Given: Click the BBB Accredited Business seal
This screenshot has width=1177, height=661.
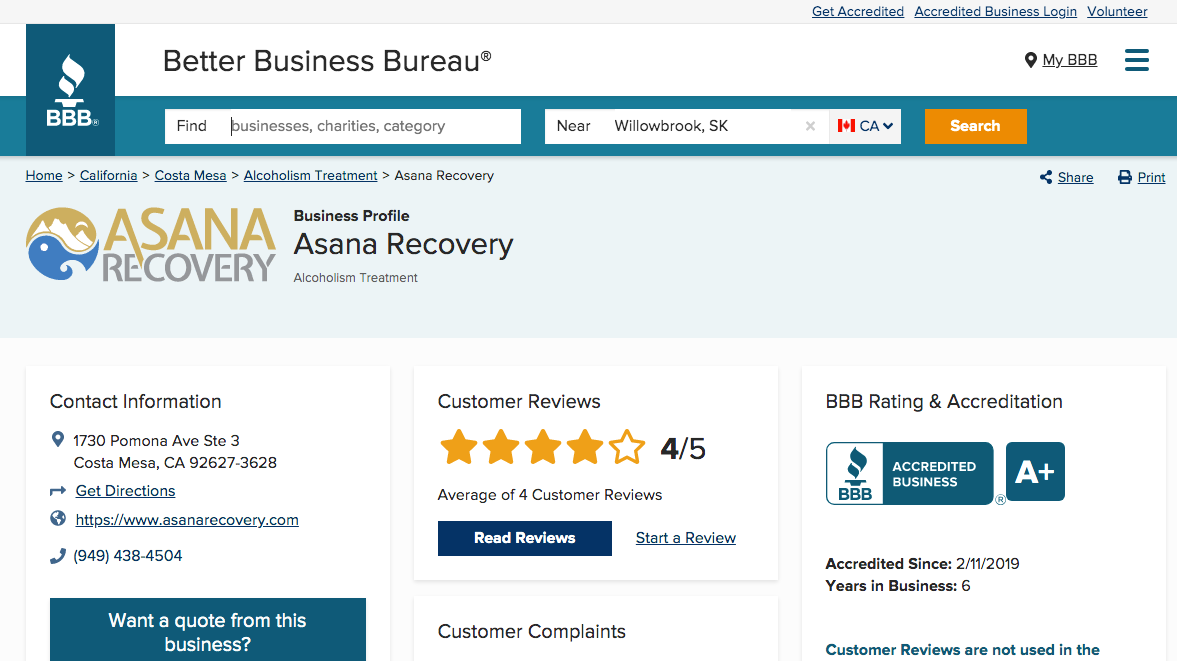Looking at the screenshot, I should tap(910, 473).
